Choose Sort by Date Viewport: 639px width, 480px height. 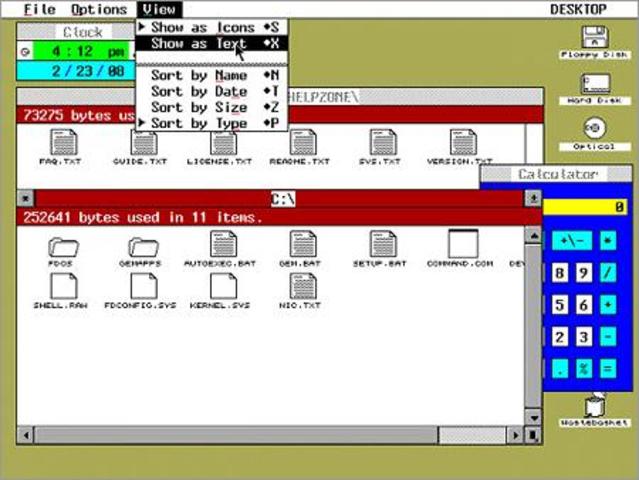212,91
